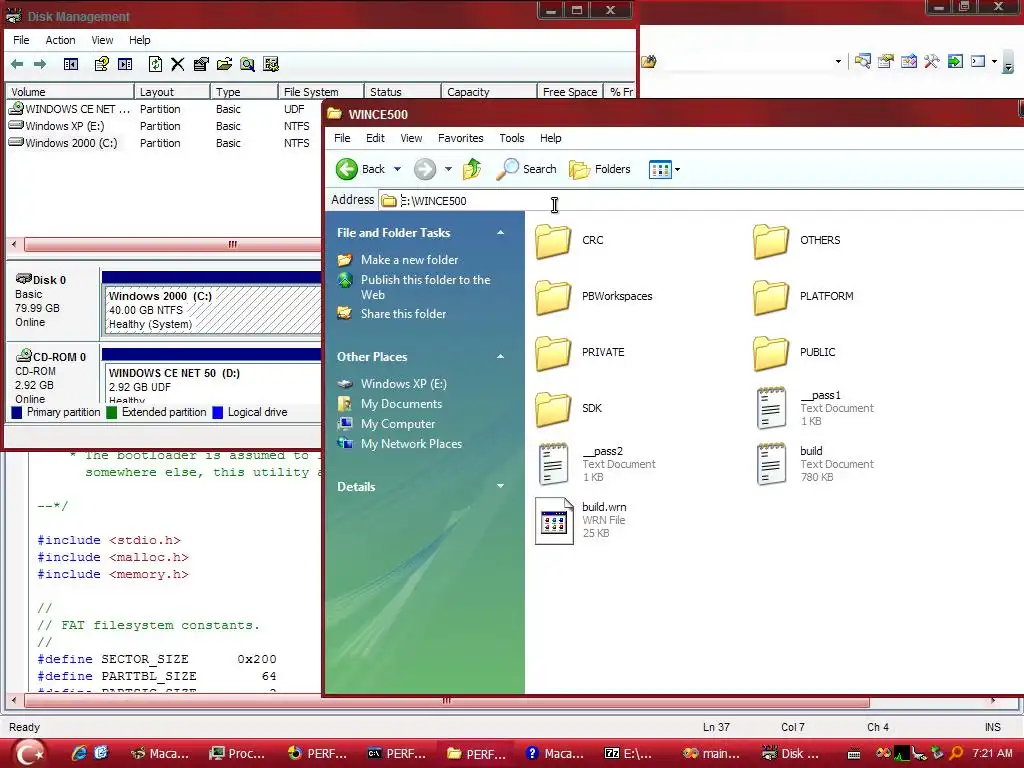Image resolution: width=1024 pixels, height=768 pixels.
Task: Select the PLATFORM folder
Action: [x=803, y=296]
